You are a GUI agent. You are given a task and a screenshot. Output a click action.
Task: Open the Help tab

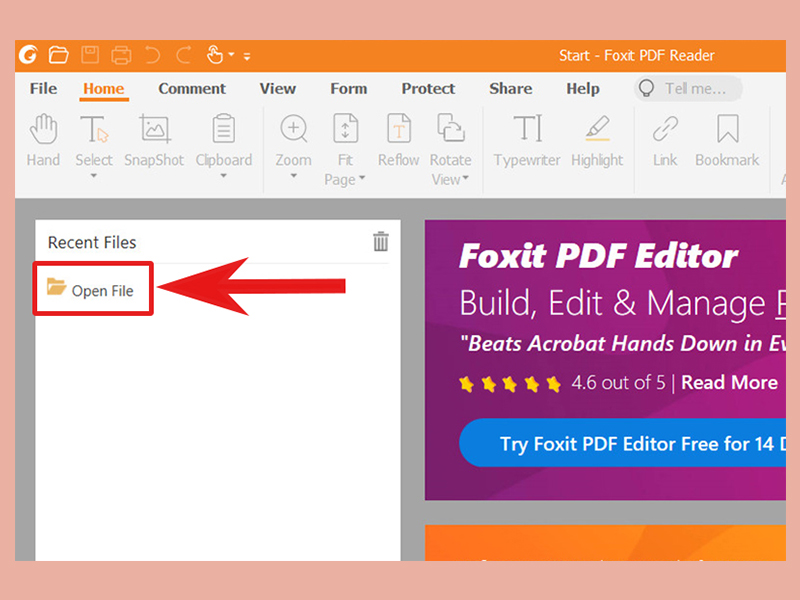(583, 89)
